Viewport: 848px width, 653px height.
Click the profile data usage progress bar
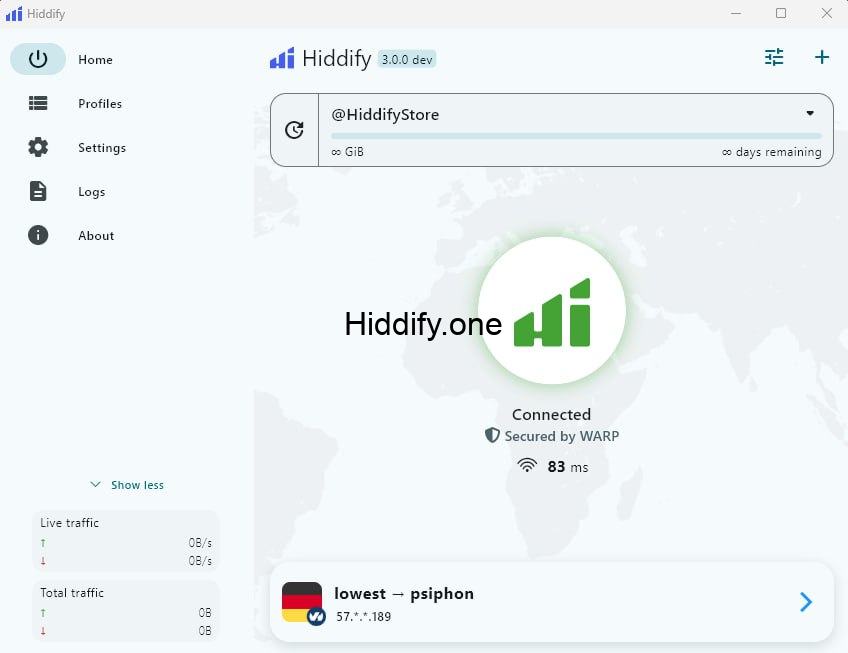pyautogui.click(x=575, y=137)
